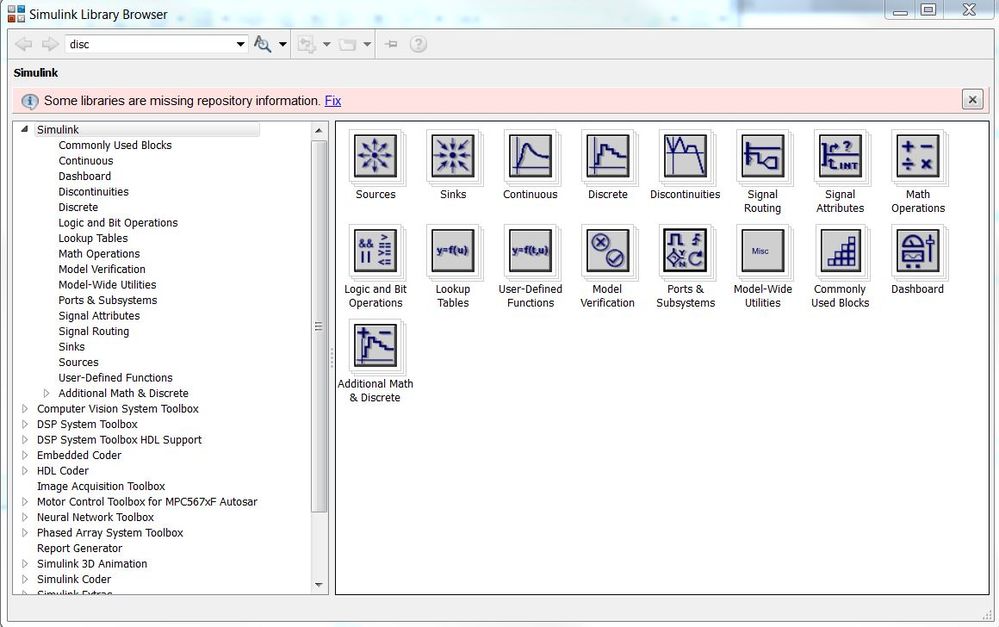Open the Logic and Bit Operations icon

click(375, 250)
